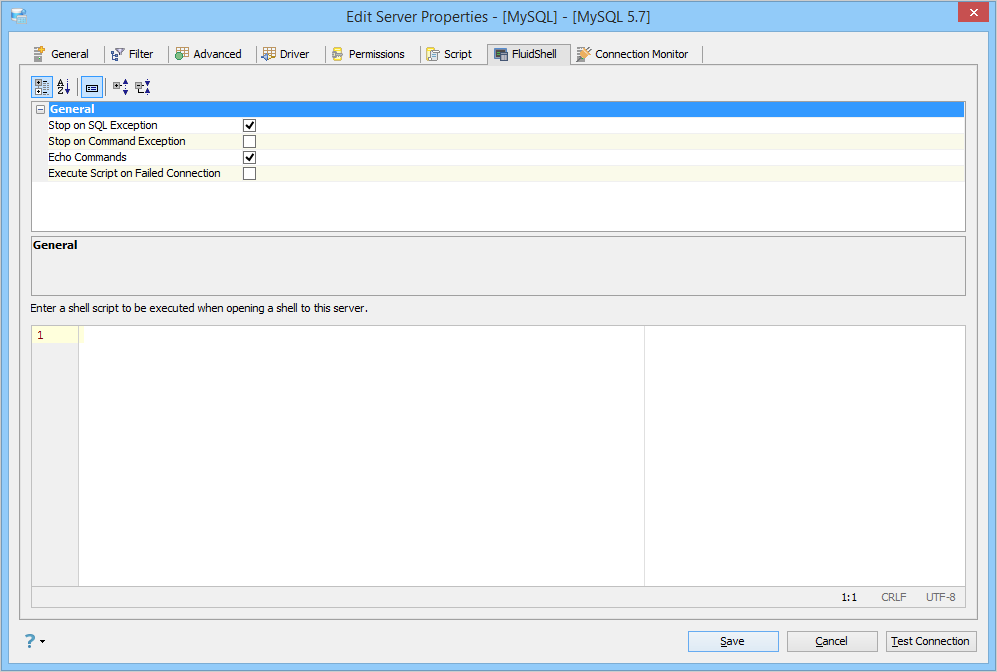Collapse all property categories icon

(x=143, y=87)
